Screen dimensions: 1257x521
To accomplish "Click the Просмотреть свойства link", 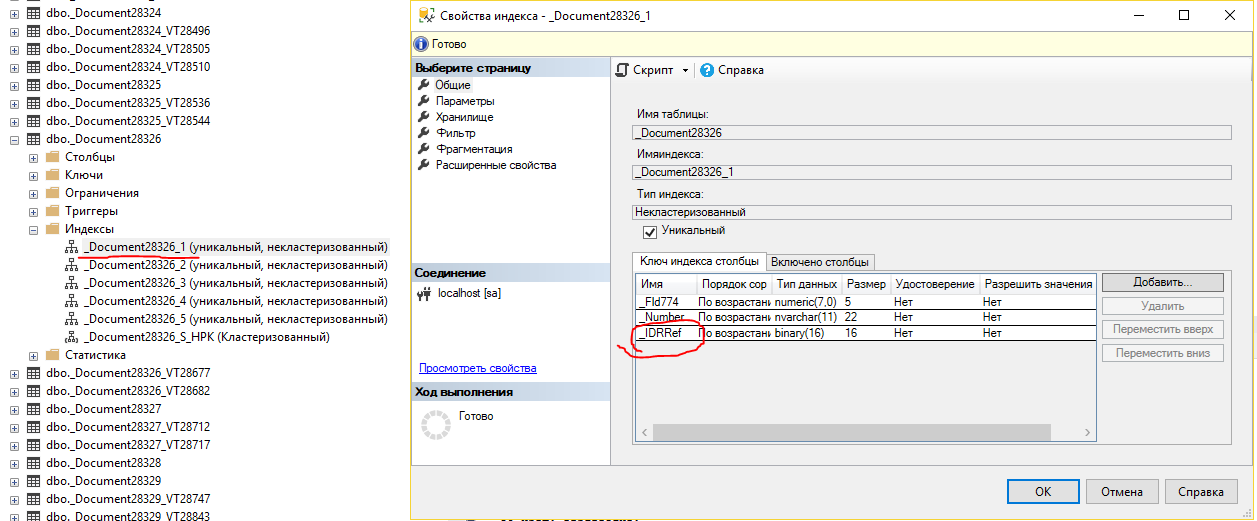I will click(477, 368).
